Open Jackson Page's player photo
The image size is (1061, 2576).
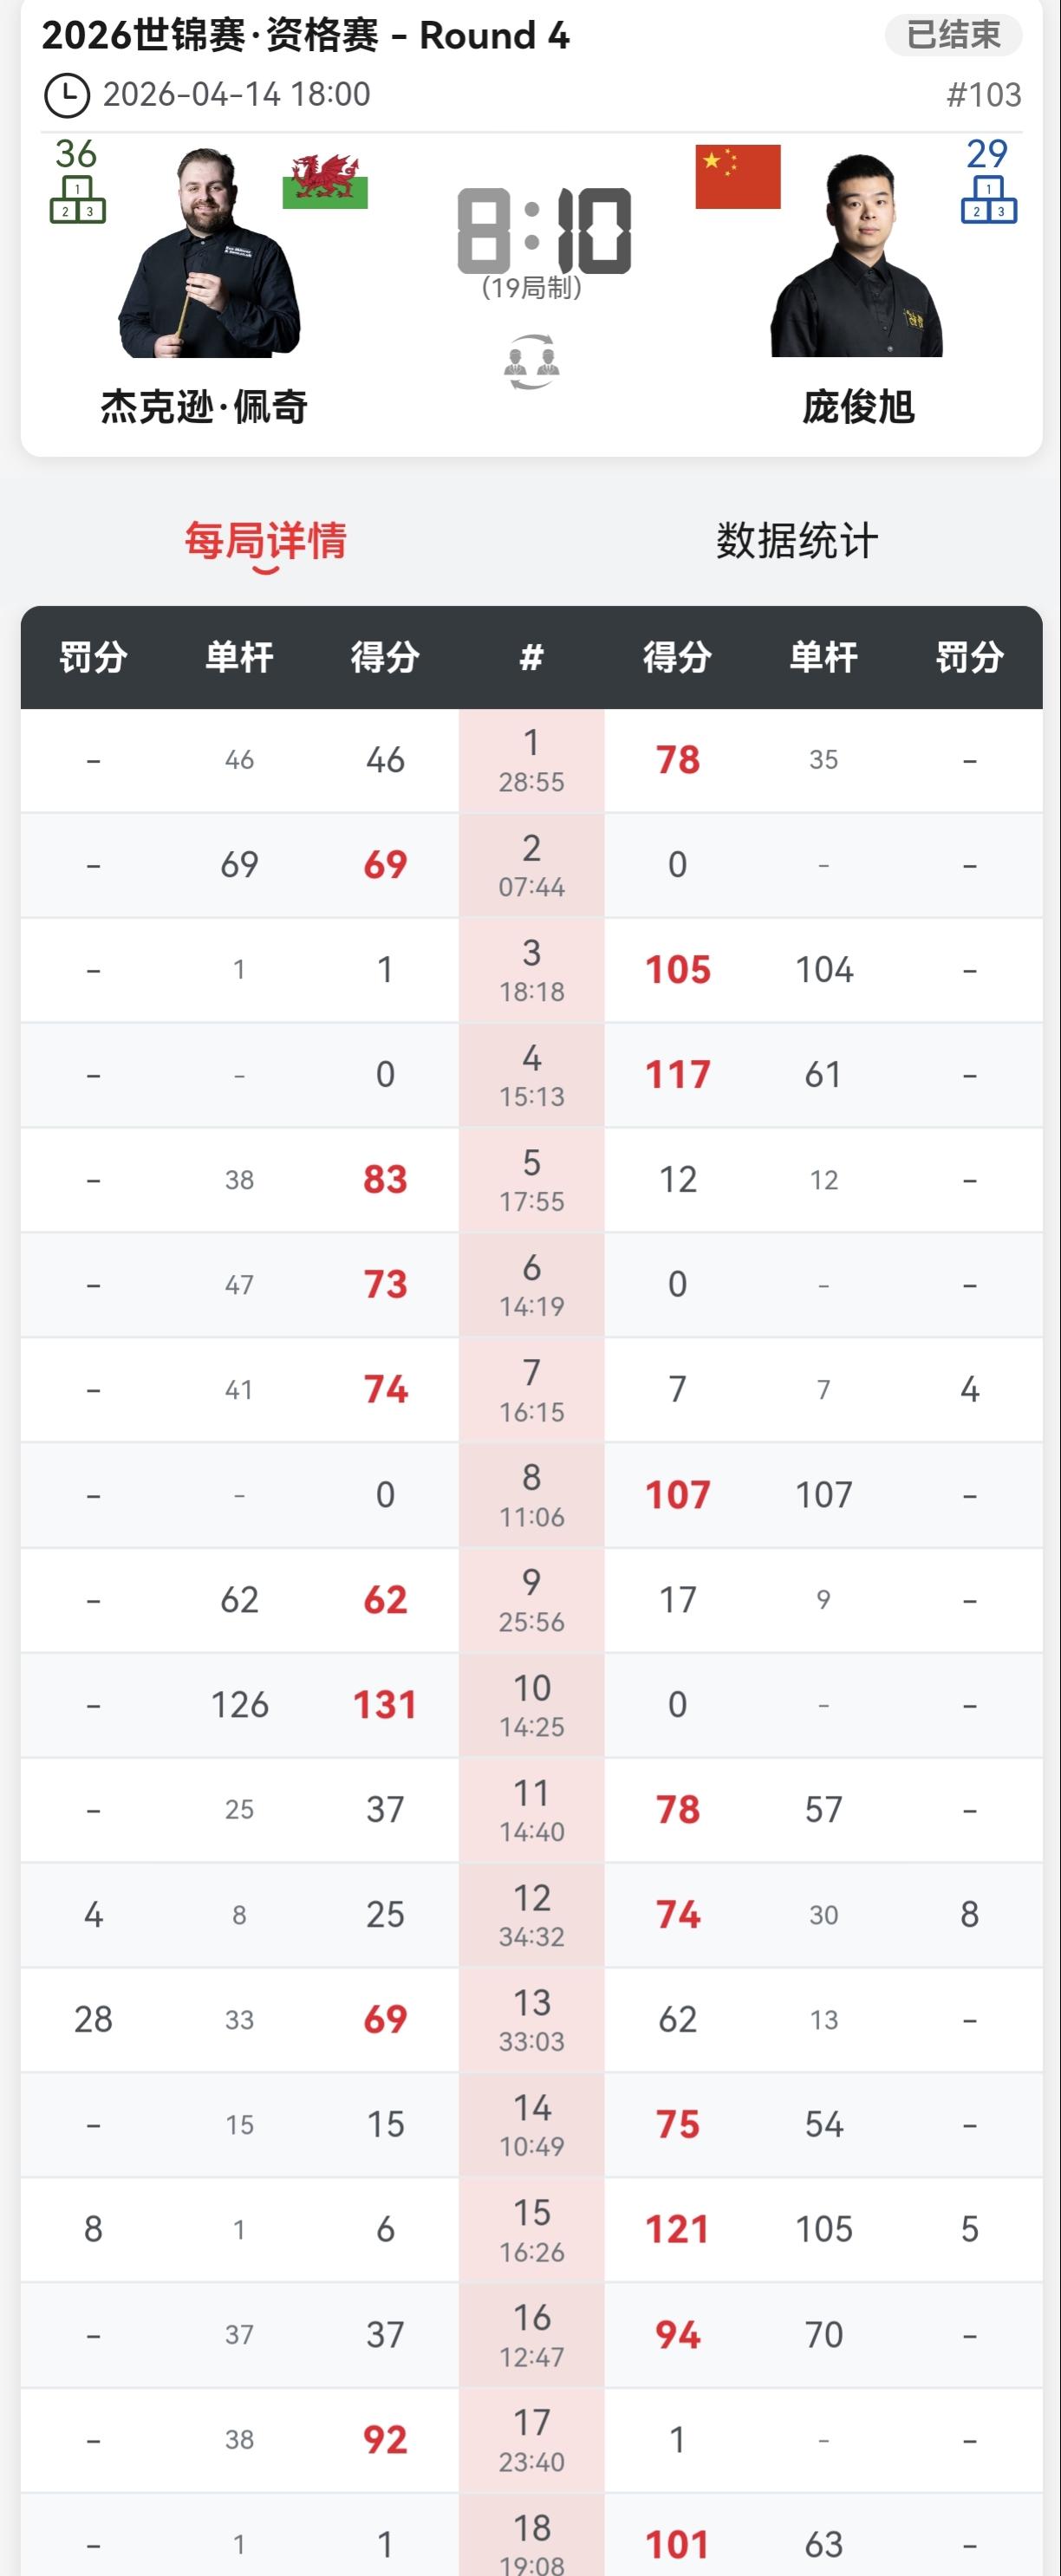pos(209,253)
